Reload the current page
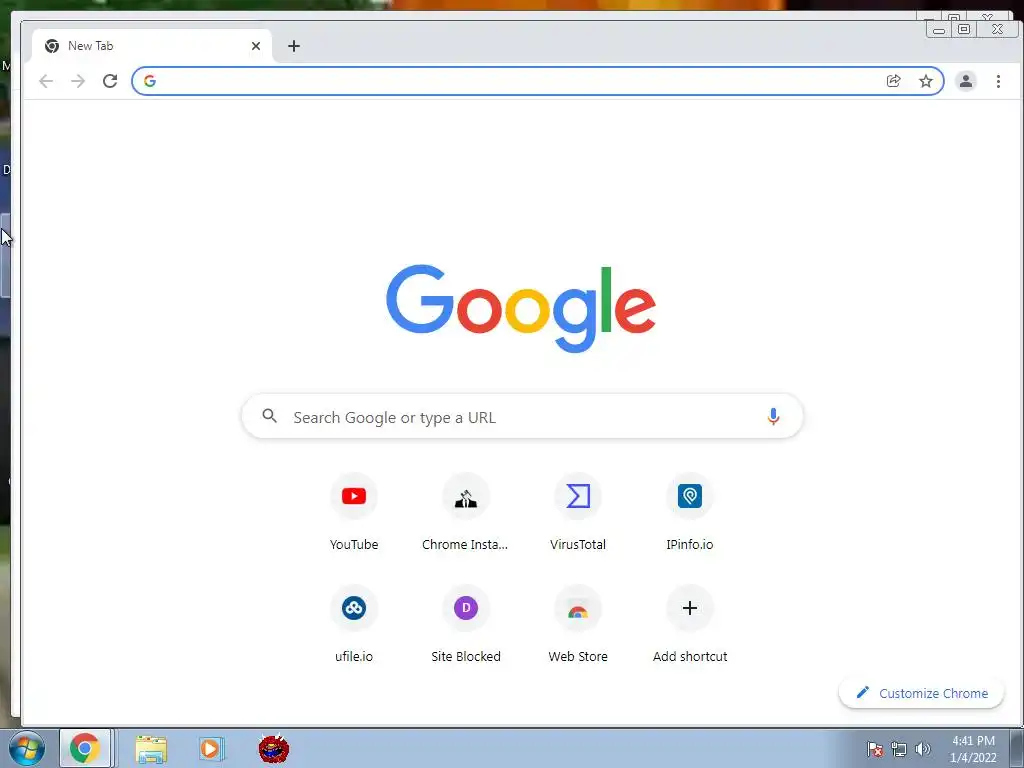The height and width of the screenshot is (768, 1024). [x=110, y=81]
